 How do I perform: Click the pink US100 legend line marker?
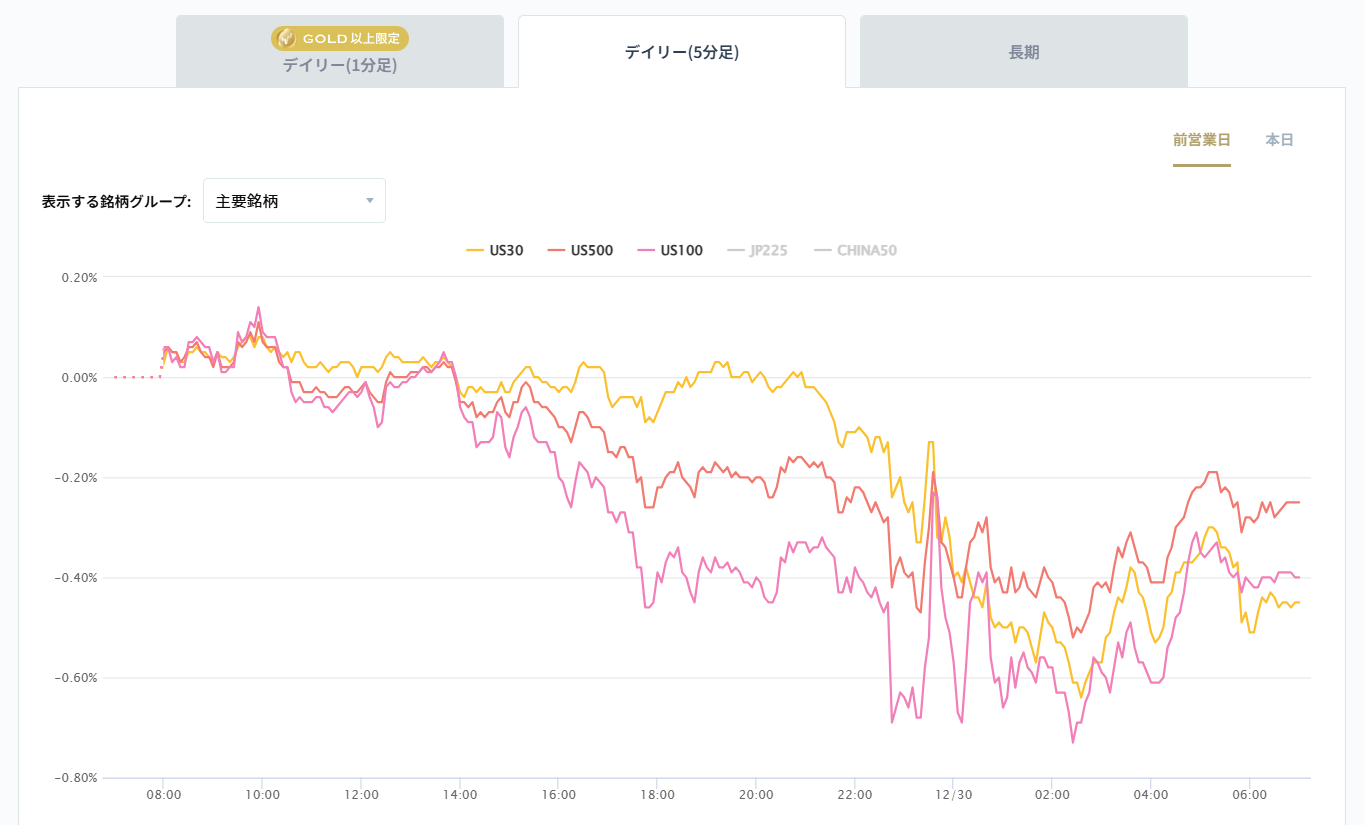pyautogui.click(x=646, y=250)
